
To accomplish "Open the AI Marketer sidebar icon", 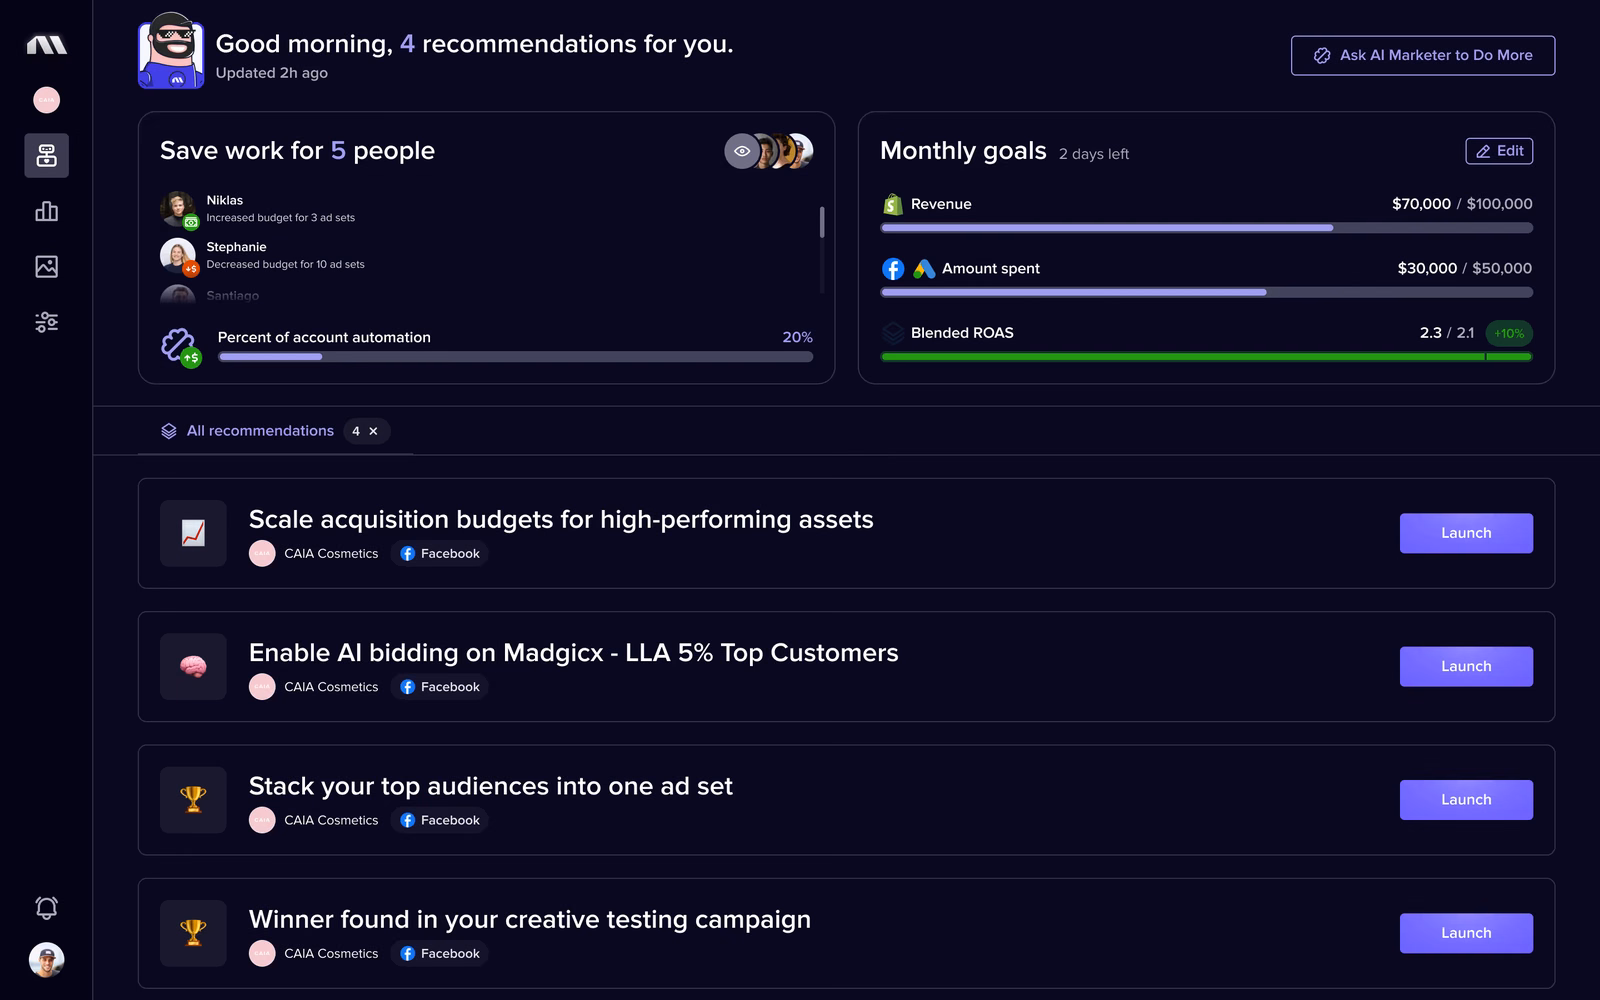I will 46,155.
